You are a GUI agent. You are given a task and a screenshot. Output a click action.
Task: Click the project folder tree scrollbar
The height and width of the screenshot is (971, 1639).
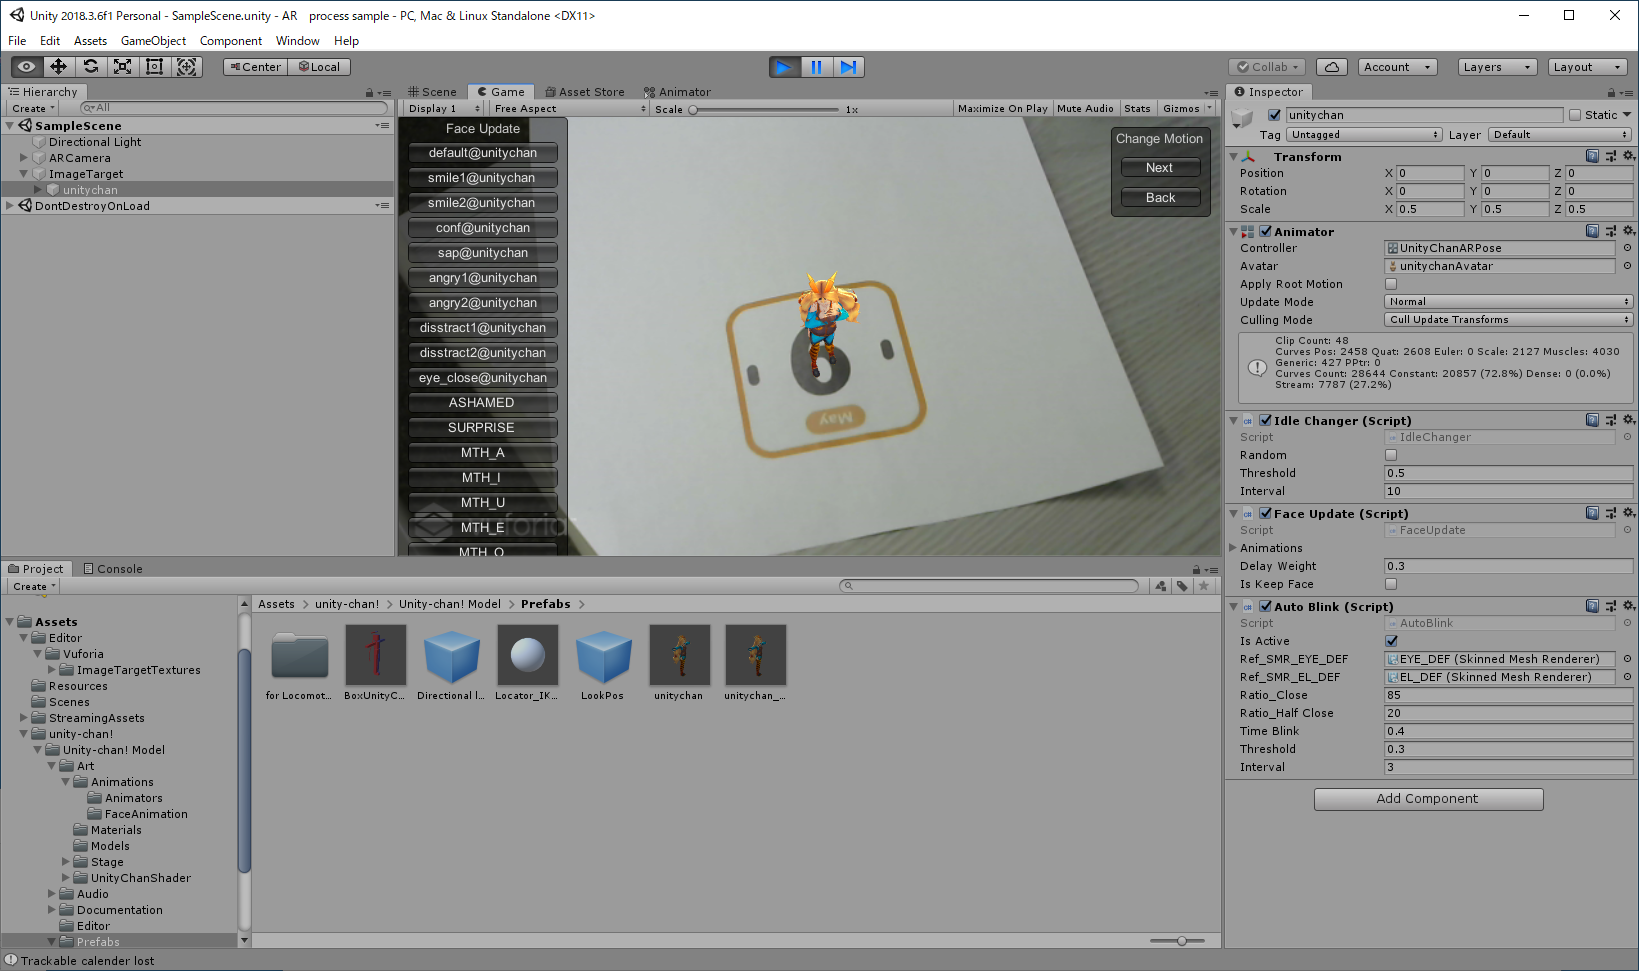click(244, 762)
